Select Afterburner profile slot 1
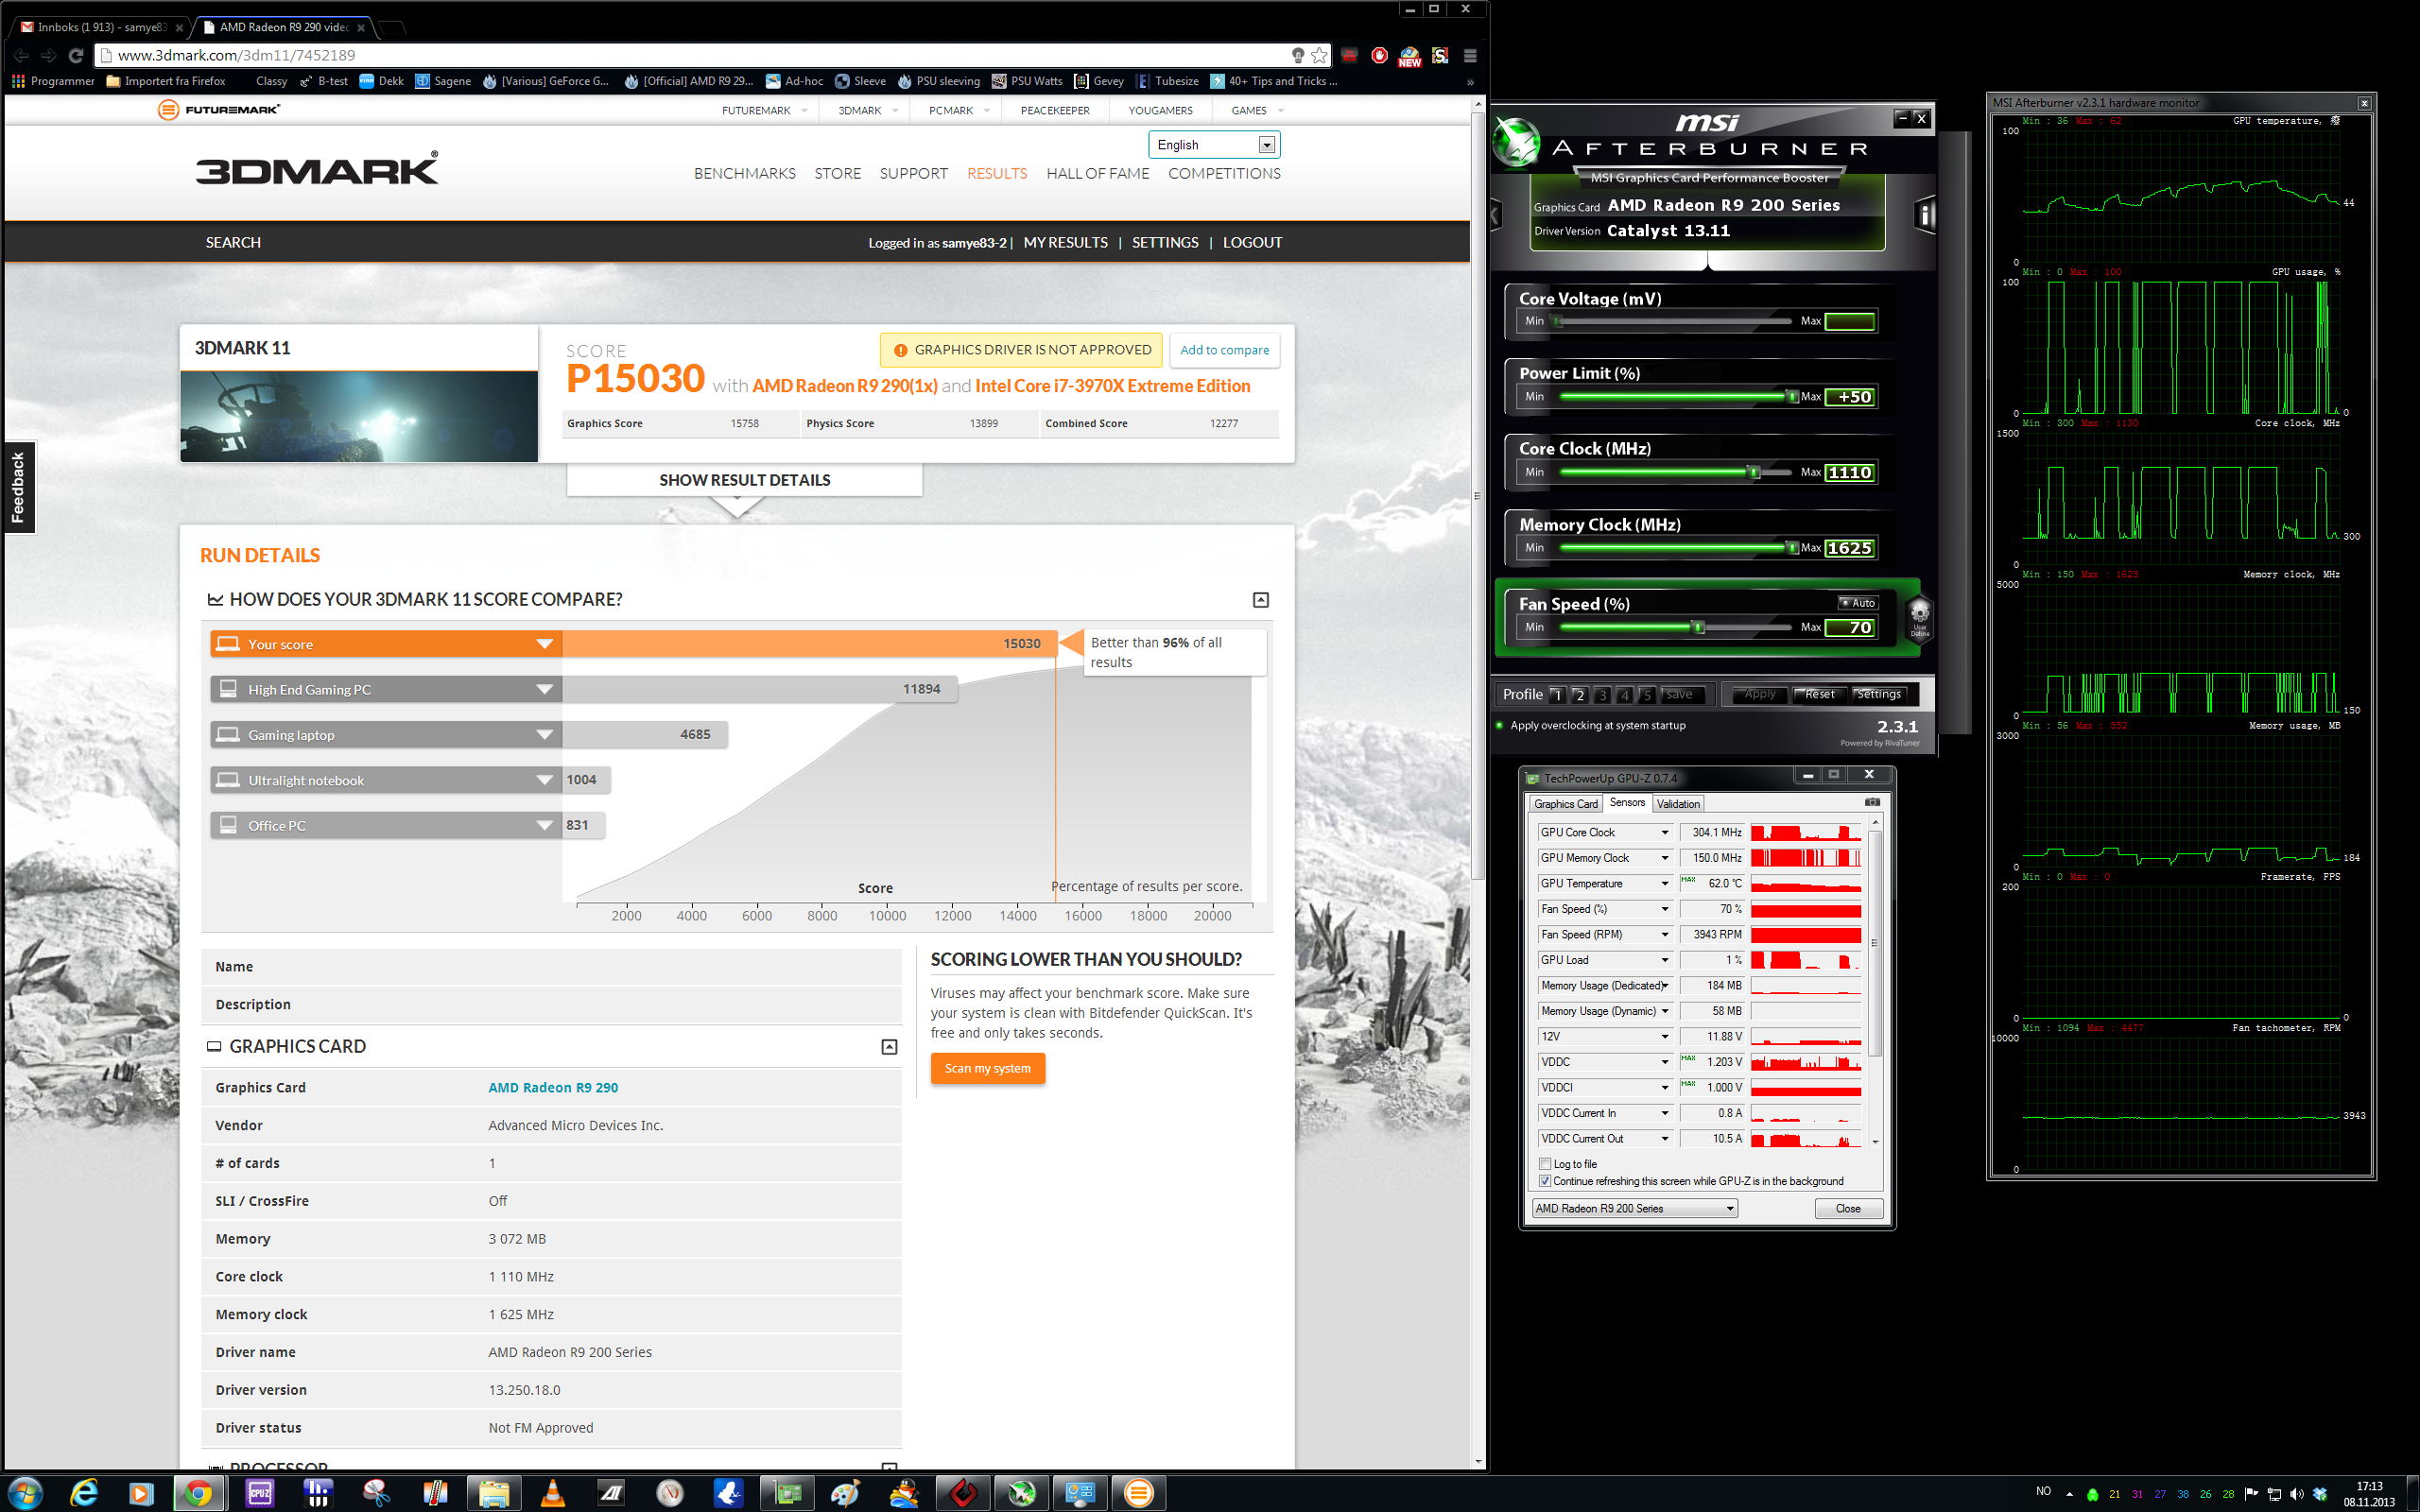Image resolution: width=2420 pixels, height=1512 pixels. 1557,694
